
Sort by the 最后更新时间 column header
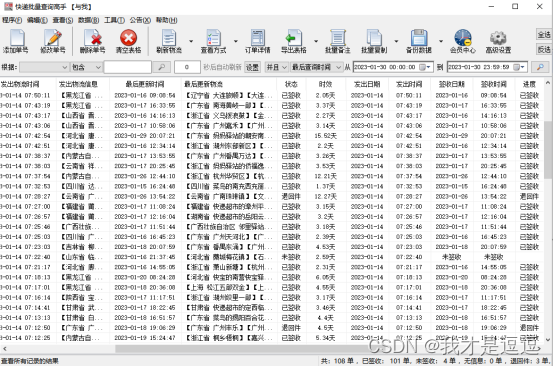(x=145, y=84)
